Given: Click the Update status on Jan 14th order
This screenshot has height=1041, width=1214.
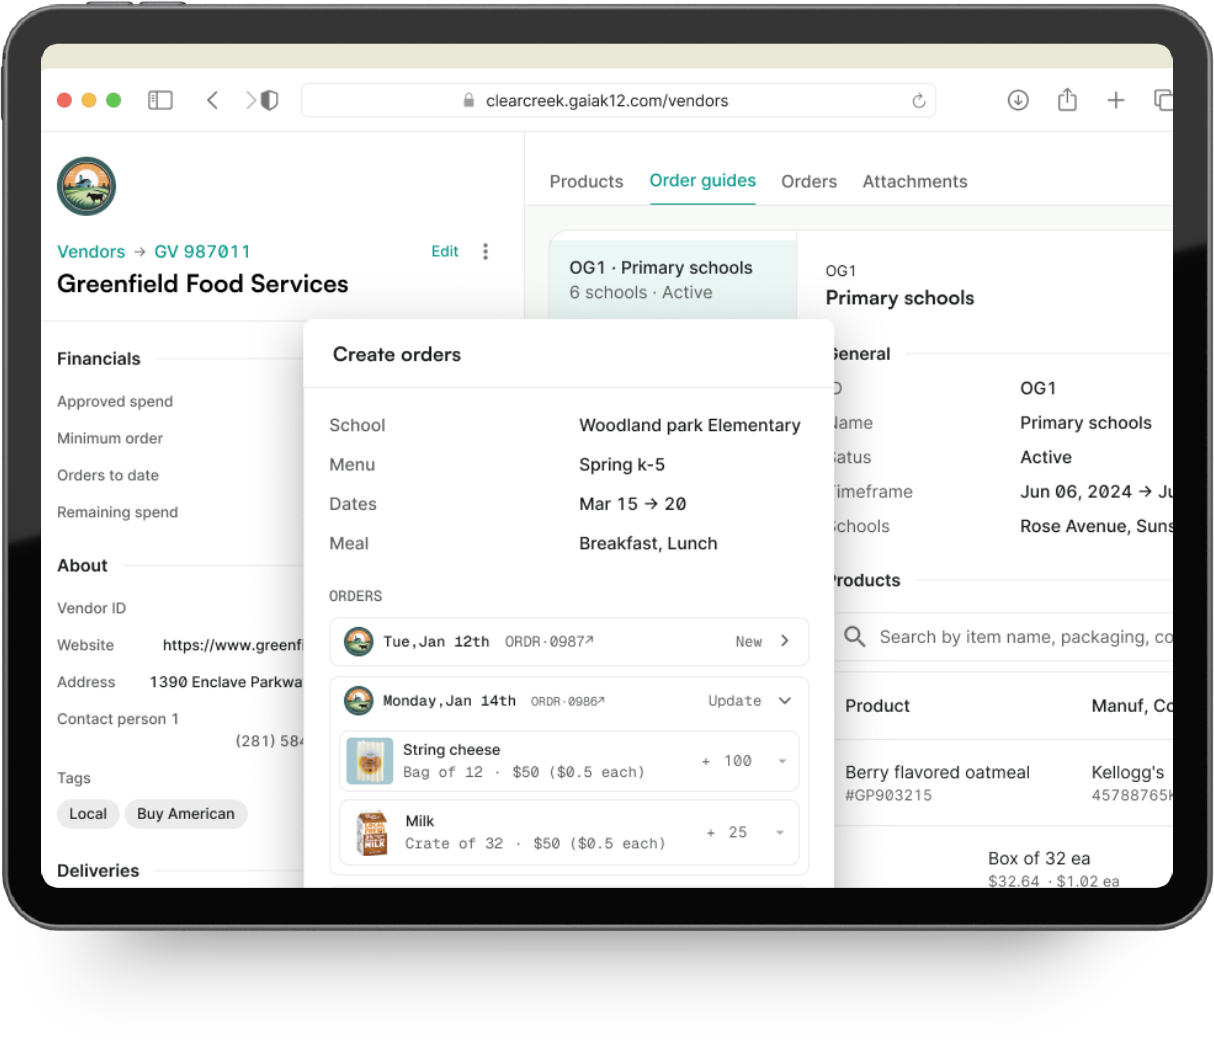Looking at the screenshot, I should tap(735, 700).
